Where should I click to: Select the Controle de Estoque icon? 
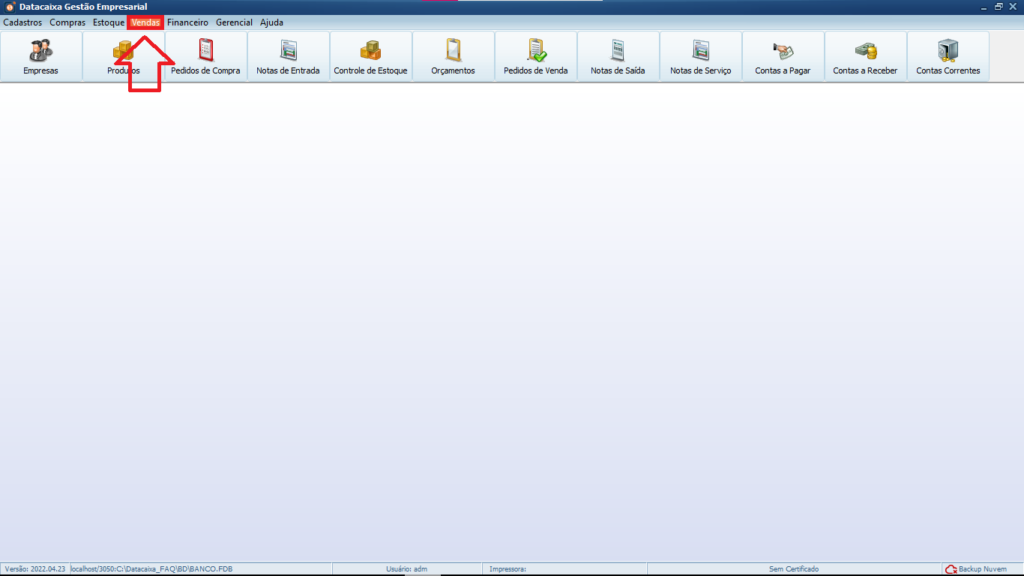(370, 56)
